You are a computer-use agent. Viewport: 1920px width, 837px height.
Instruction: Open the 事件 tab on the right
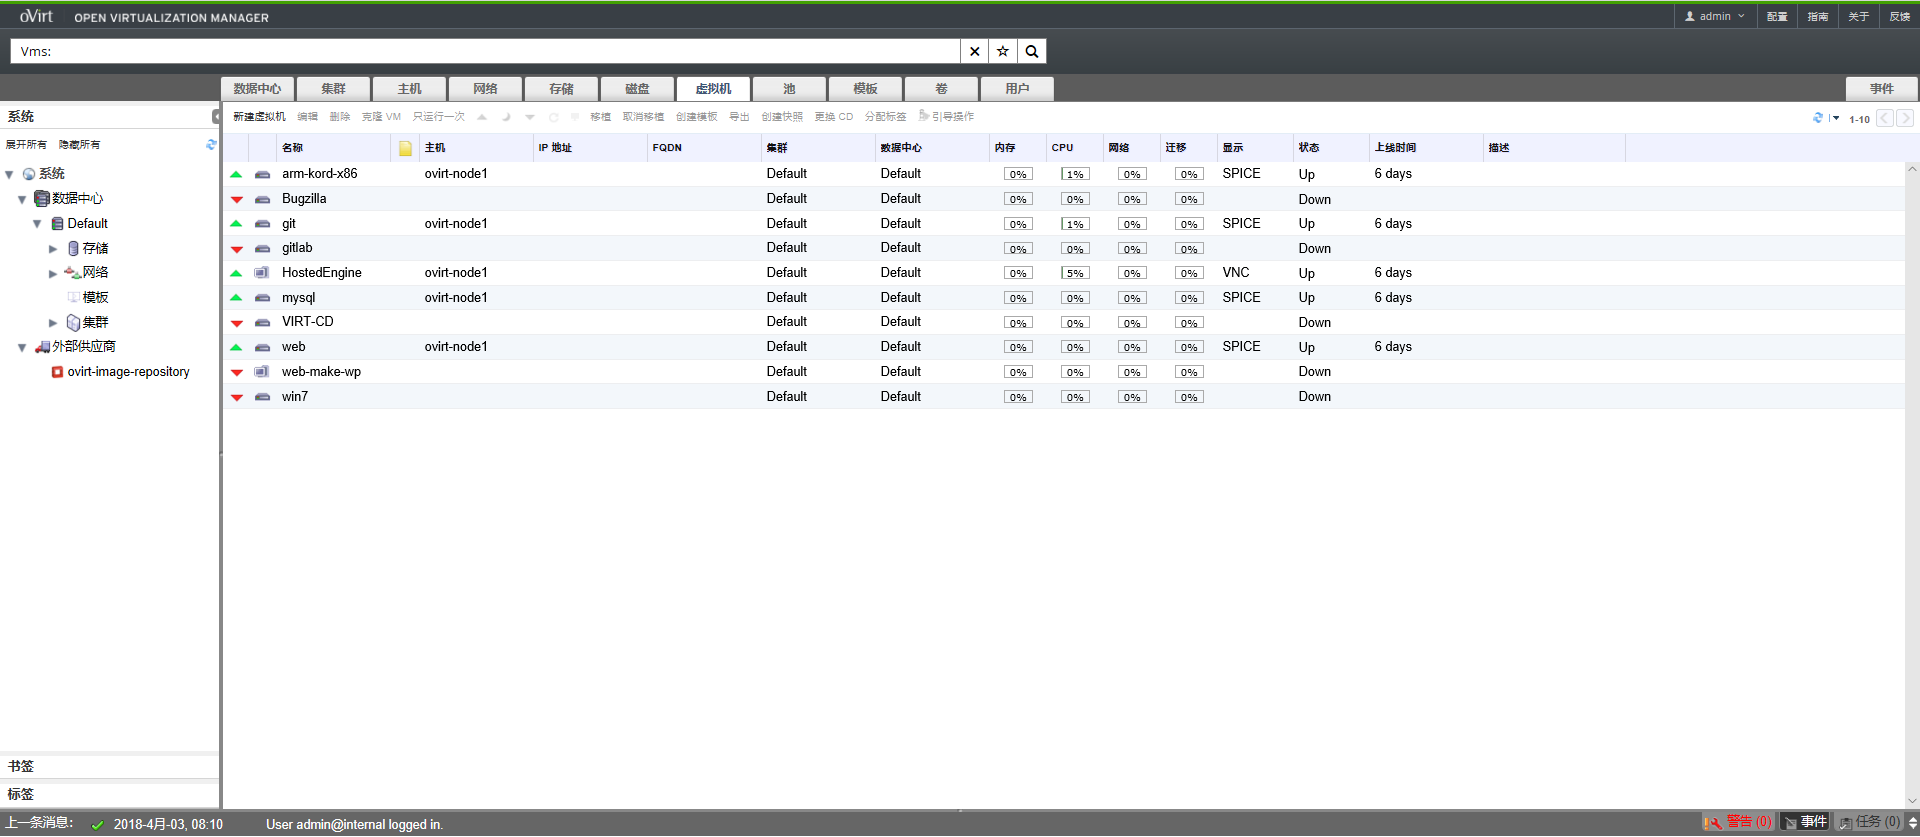pyautogui.click(x=1882, y=89)
